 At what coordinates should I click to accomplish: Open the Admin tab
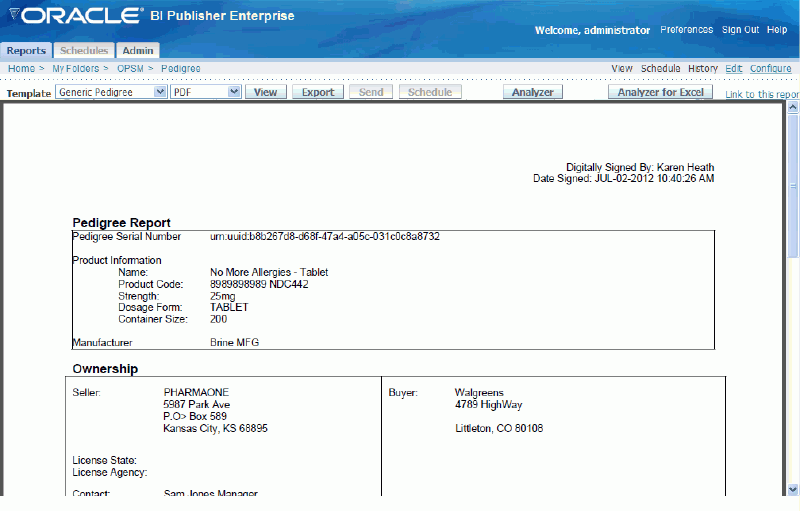pos(138,50)
